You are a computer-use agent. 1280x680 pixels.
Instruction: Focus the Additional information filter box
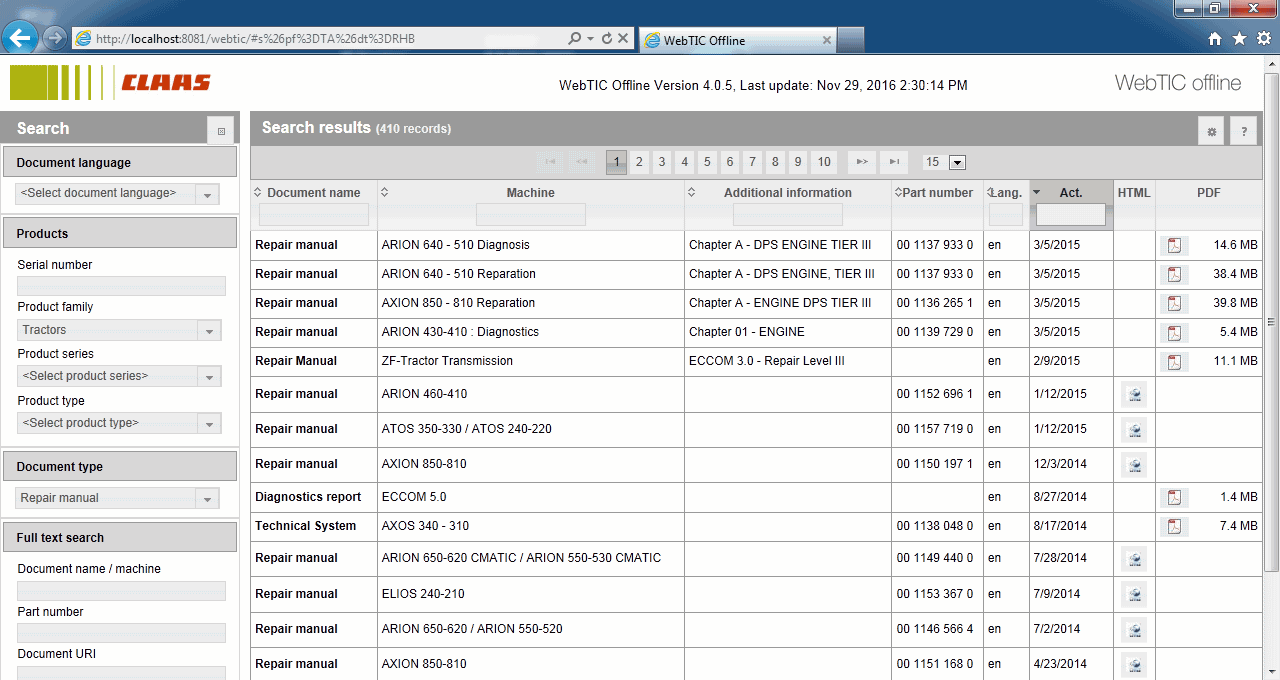coord(788,215)
